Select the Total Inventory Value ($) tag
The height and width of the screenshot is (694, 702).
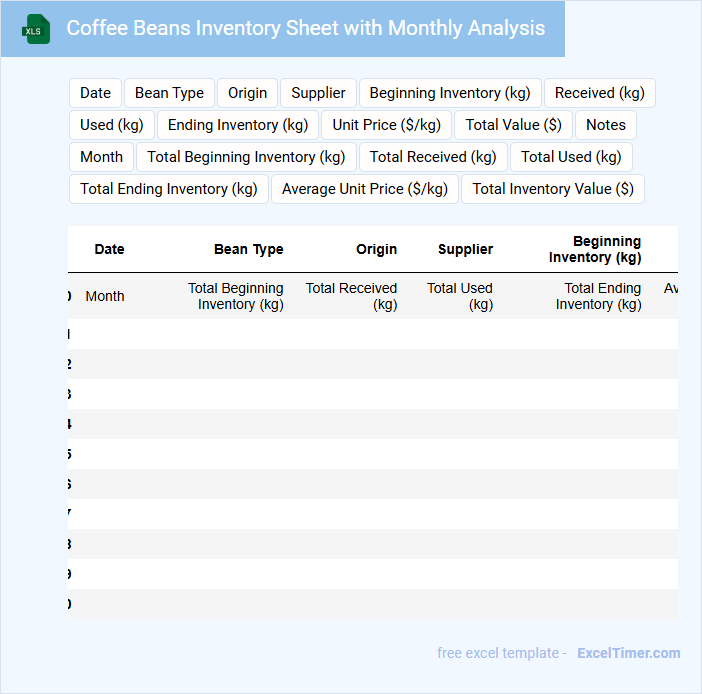click(553, 189)
